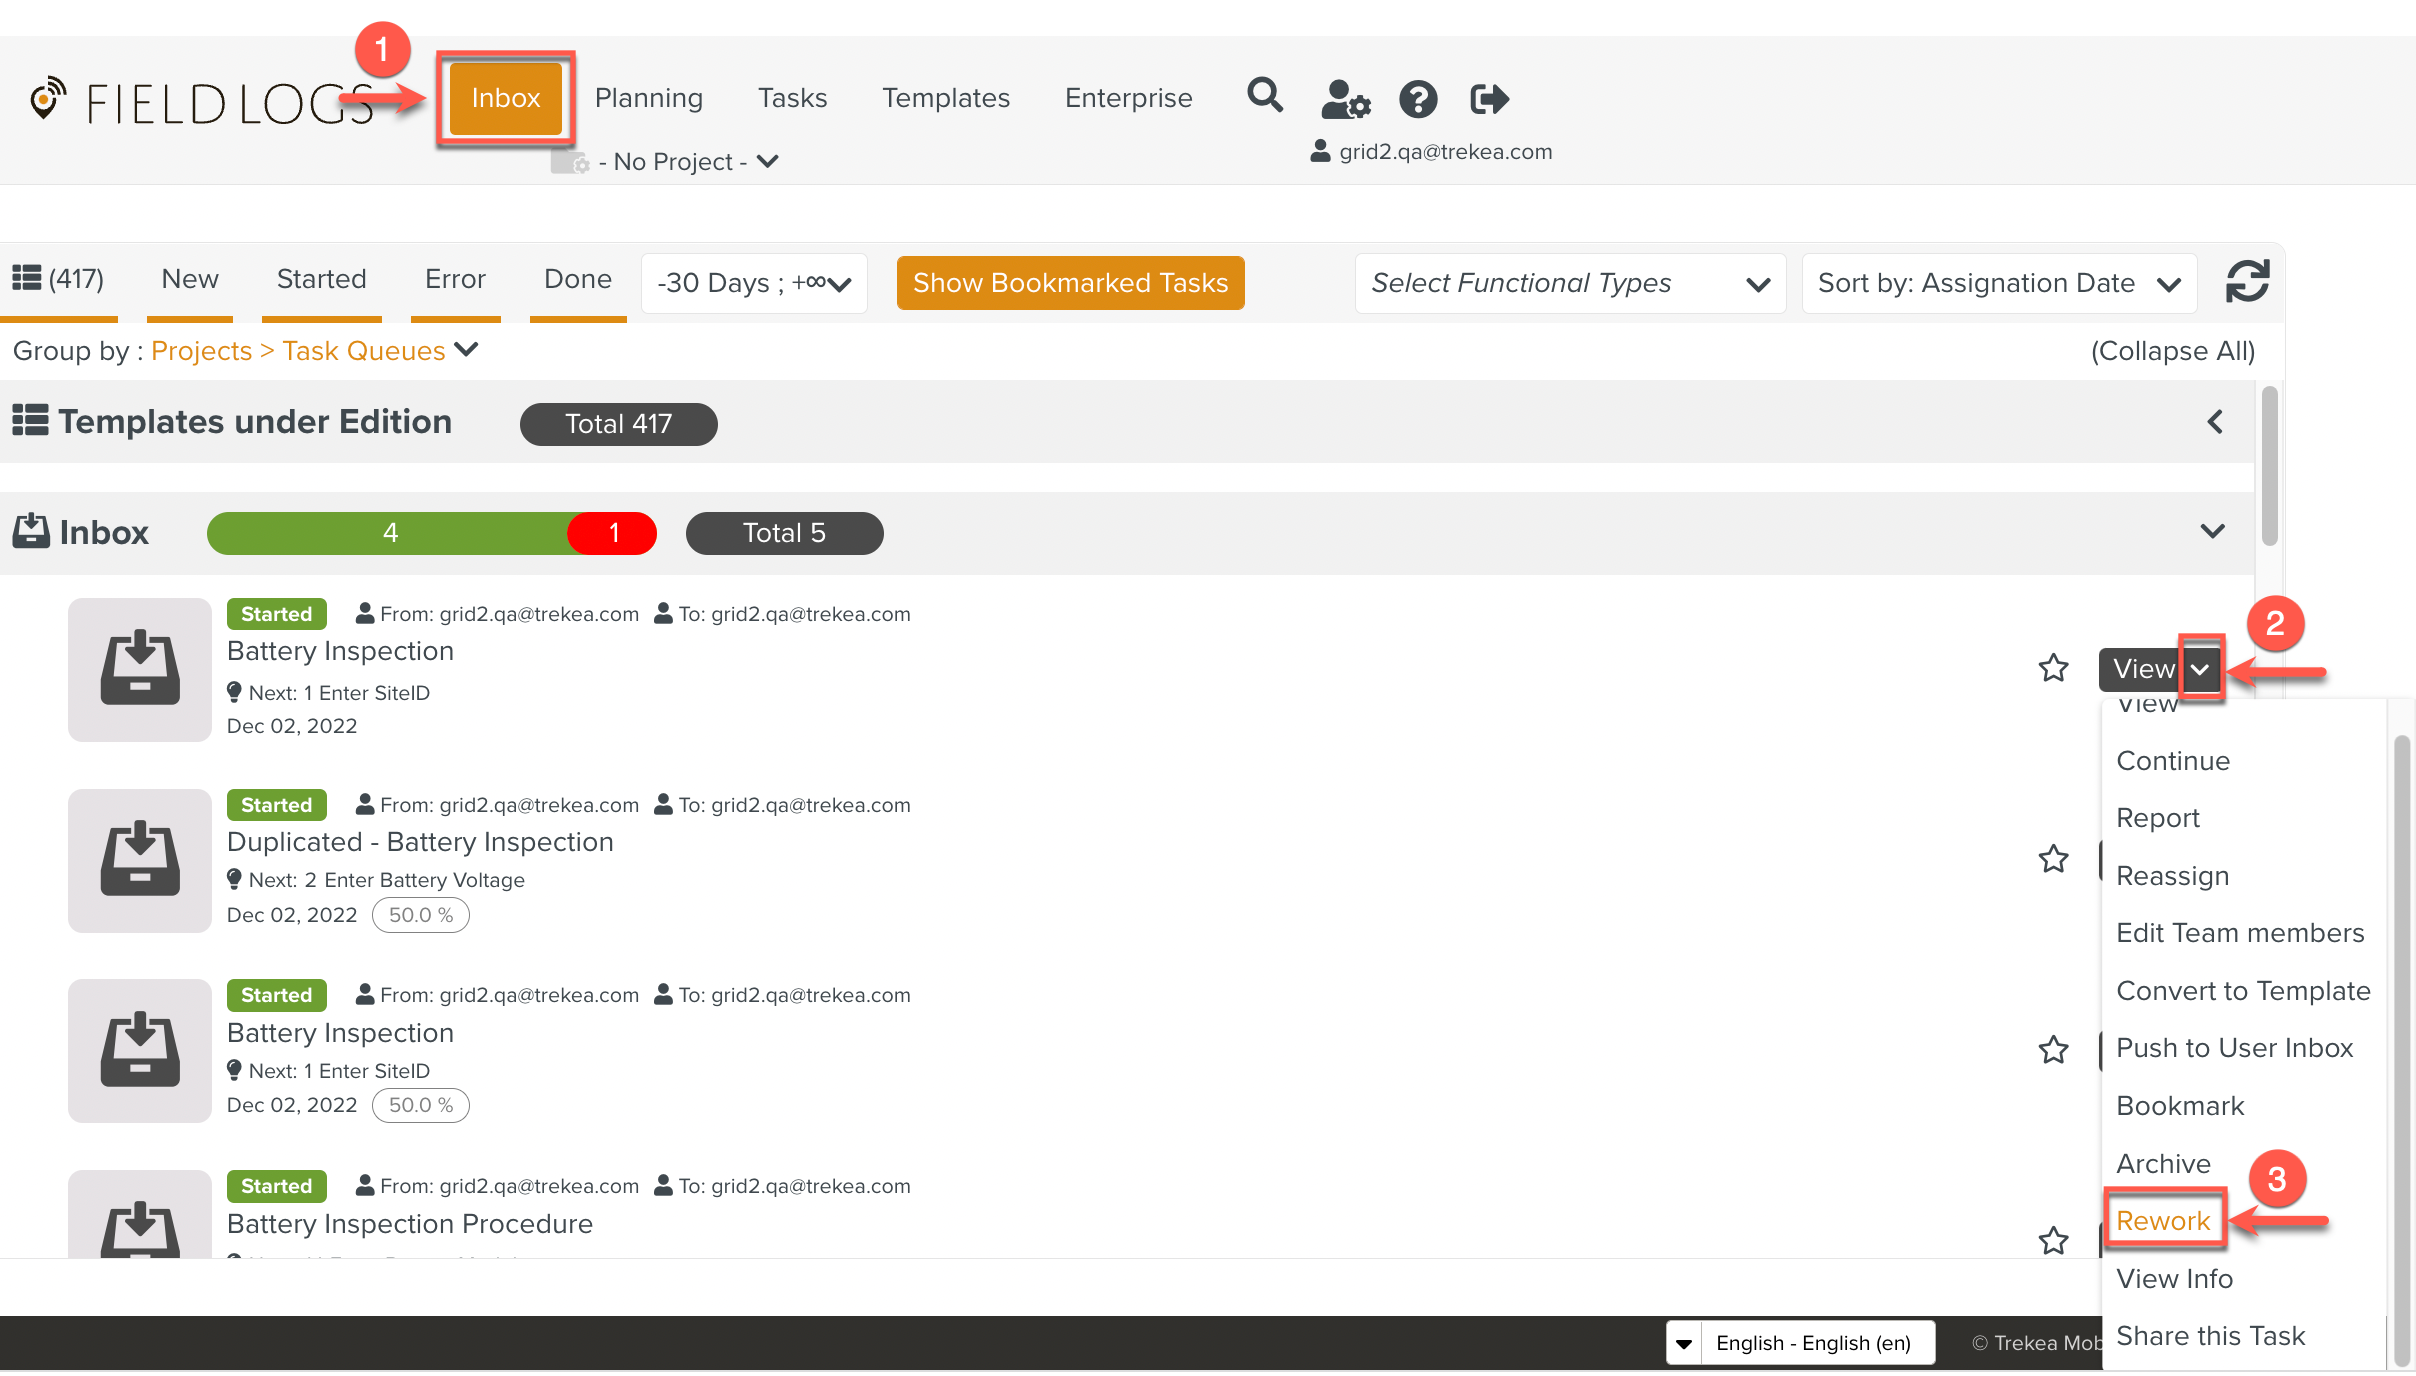This screenshot has width=2416, height=1376.
Task: Open the Planning navigation link
Action: [x=648, y=98]
